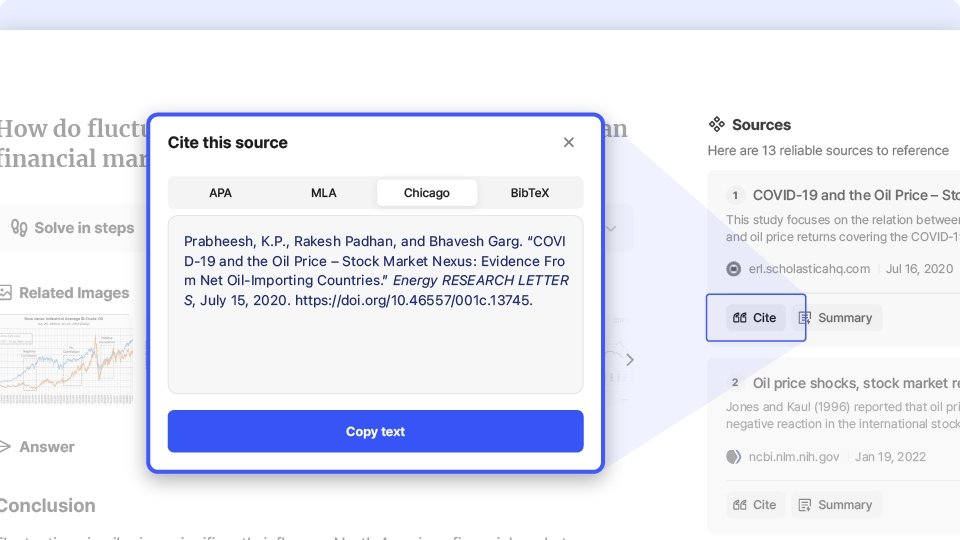
Task: Select the Chicago citation tab
Action: (x=427, y=193)
